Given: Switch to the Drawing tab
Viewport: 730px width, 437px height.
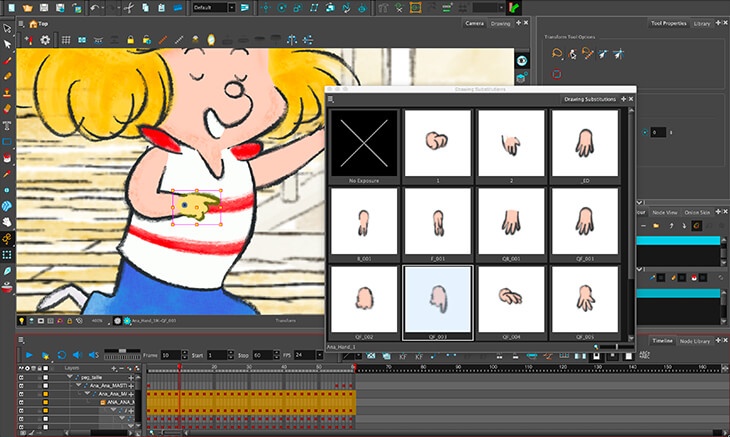Looking at the screenshot, I should [x=500, y=23].
